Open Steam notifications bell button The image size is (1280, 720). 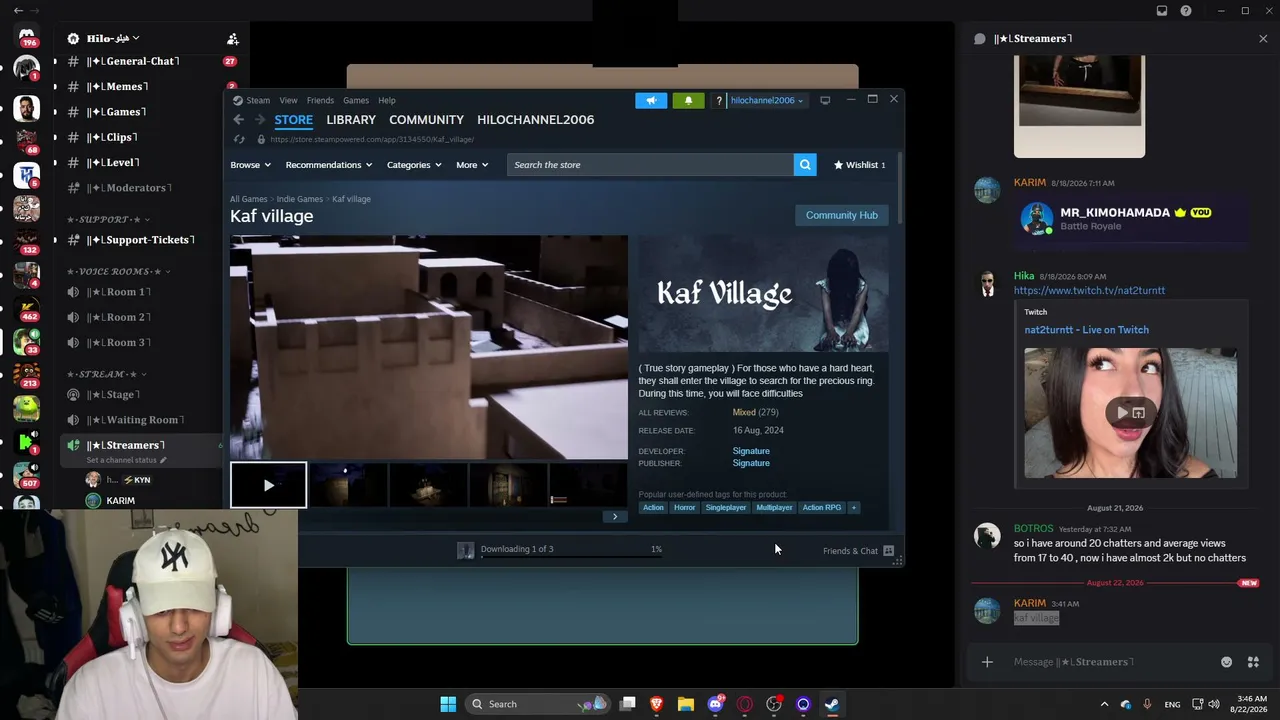pyautogui.click(x=688, y=100)
